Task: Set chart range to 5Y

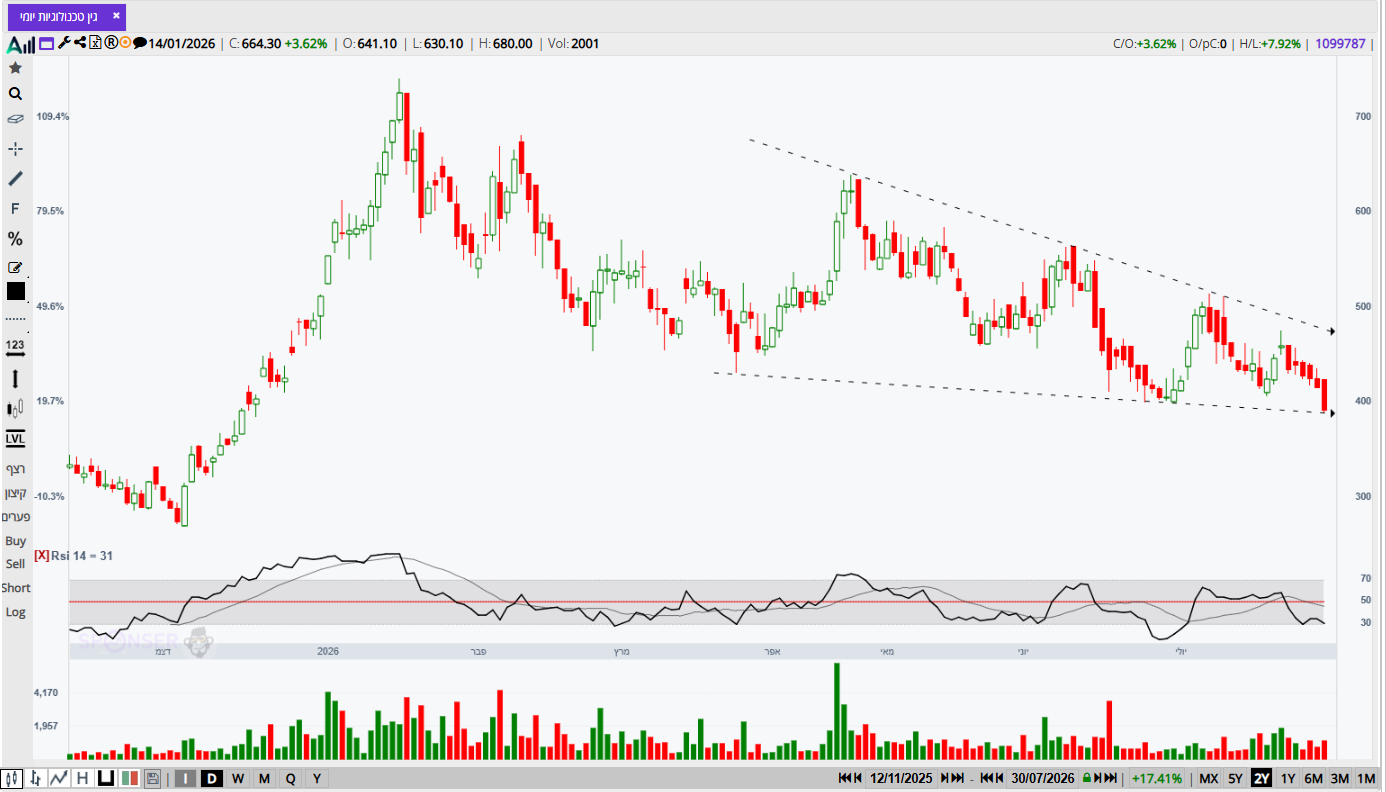Action: [1236, 778]
